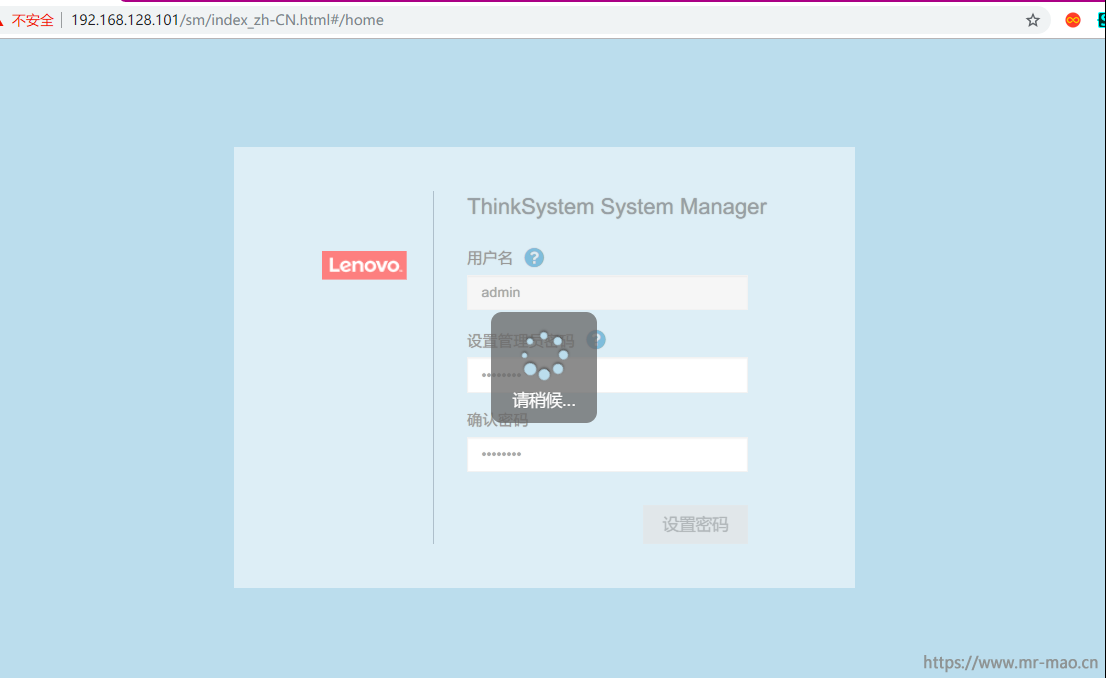Click the ThinkSystem System Manager title
The width and height of the screenshot is (1106, 678).
click(616, 207)
